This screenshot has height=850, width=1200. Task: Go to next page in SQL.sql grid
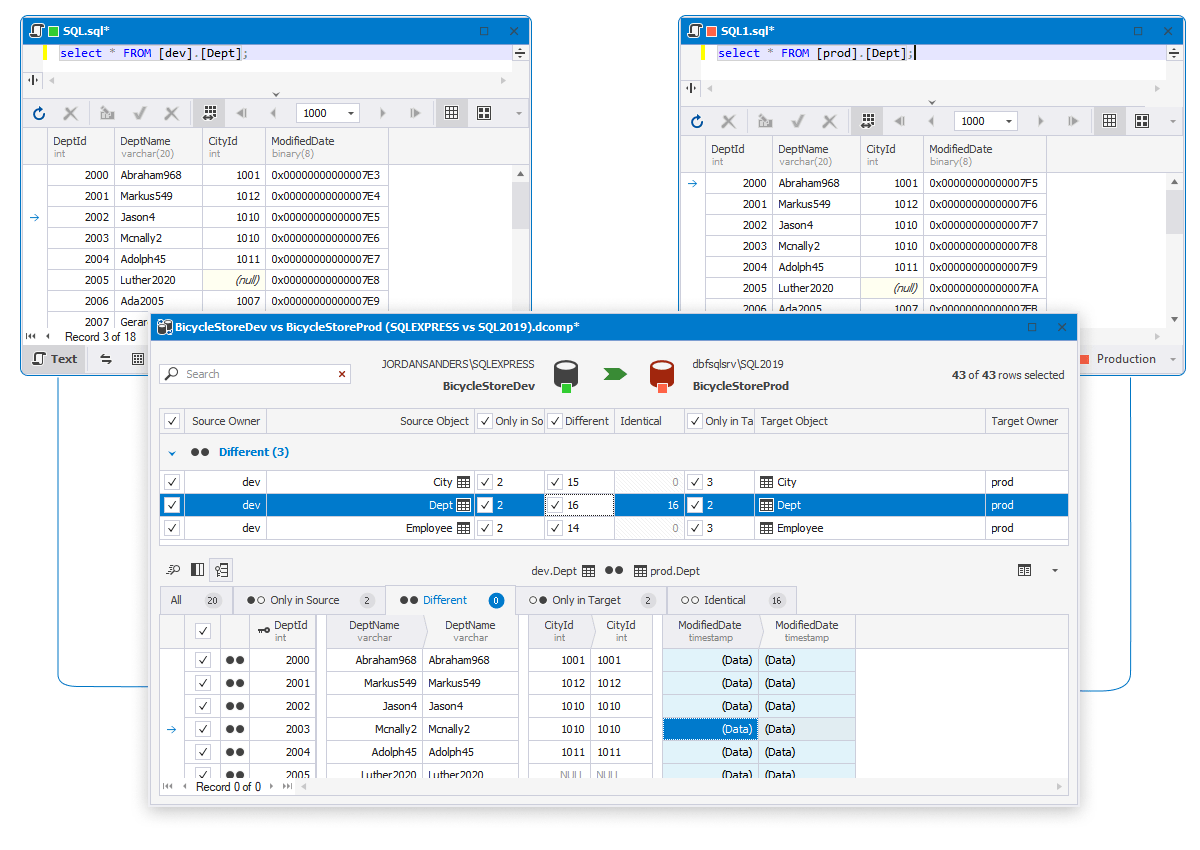(382, 114)
